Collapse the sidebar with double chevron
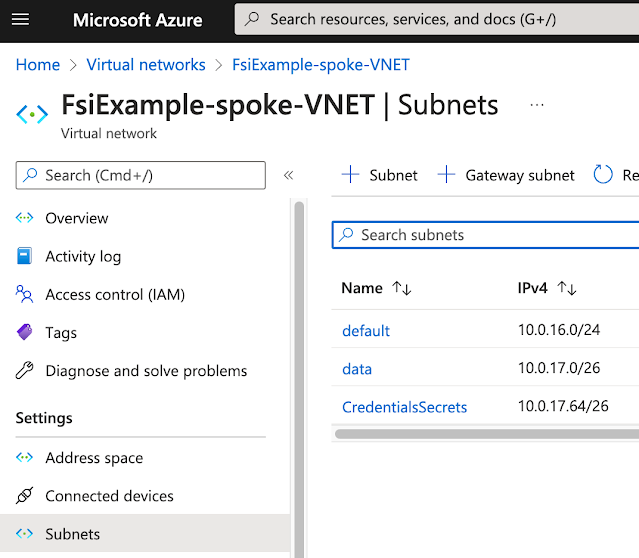Viewport: 639px width, 558px height. point(288,175)
